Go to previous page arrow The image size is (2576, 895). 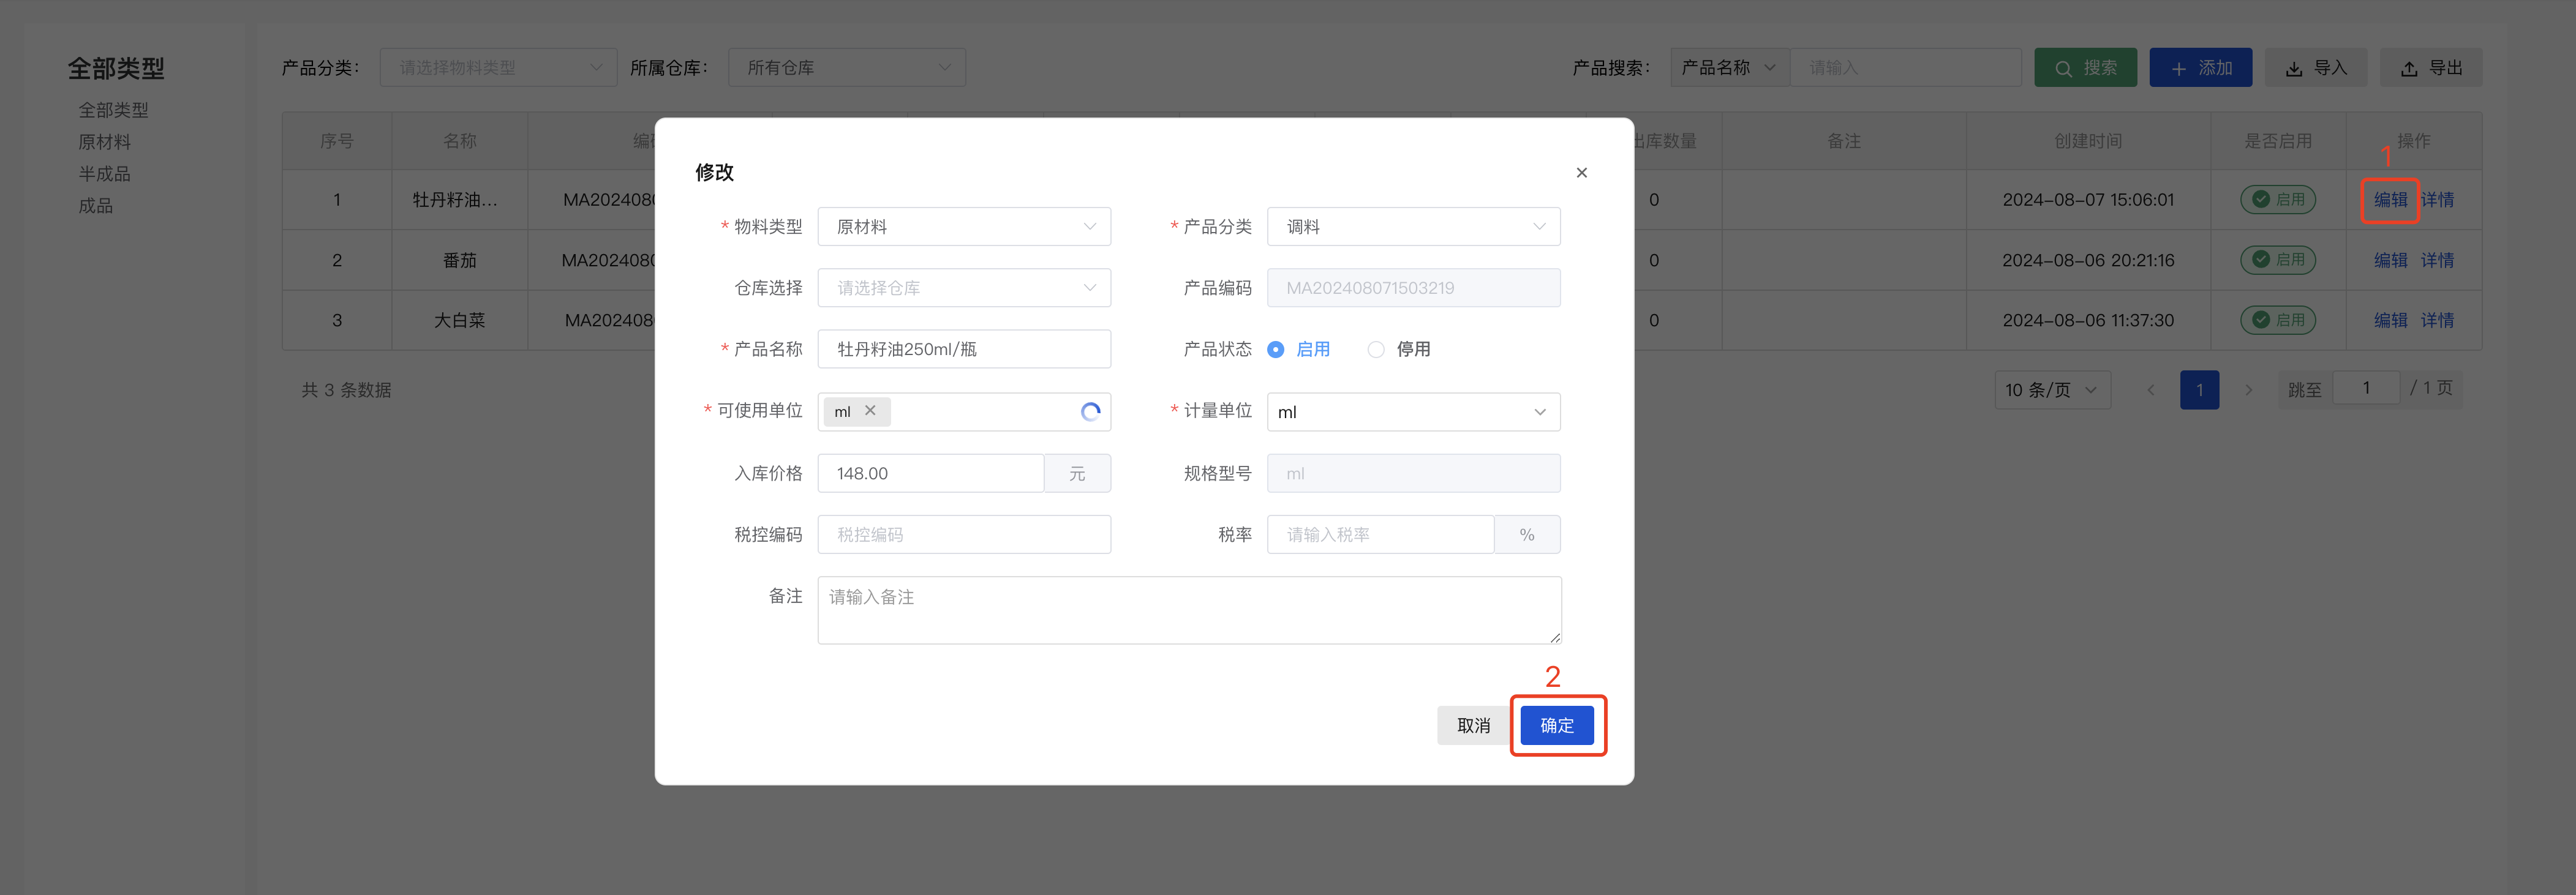coord(2151,390)
